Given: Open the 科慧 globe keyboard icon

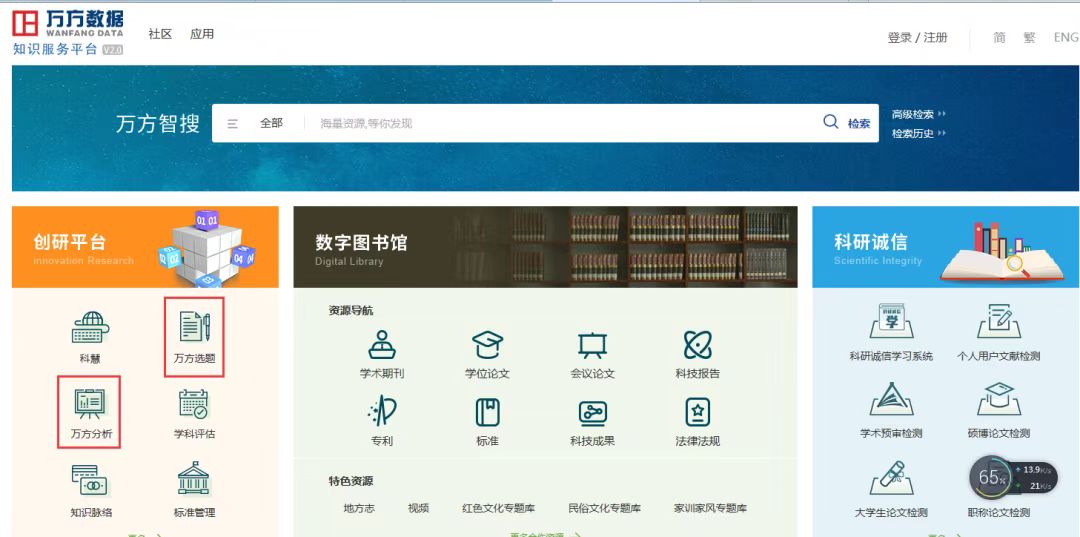Looking at the screenshot, I should click(90, 328).
